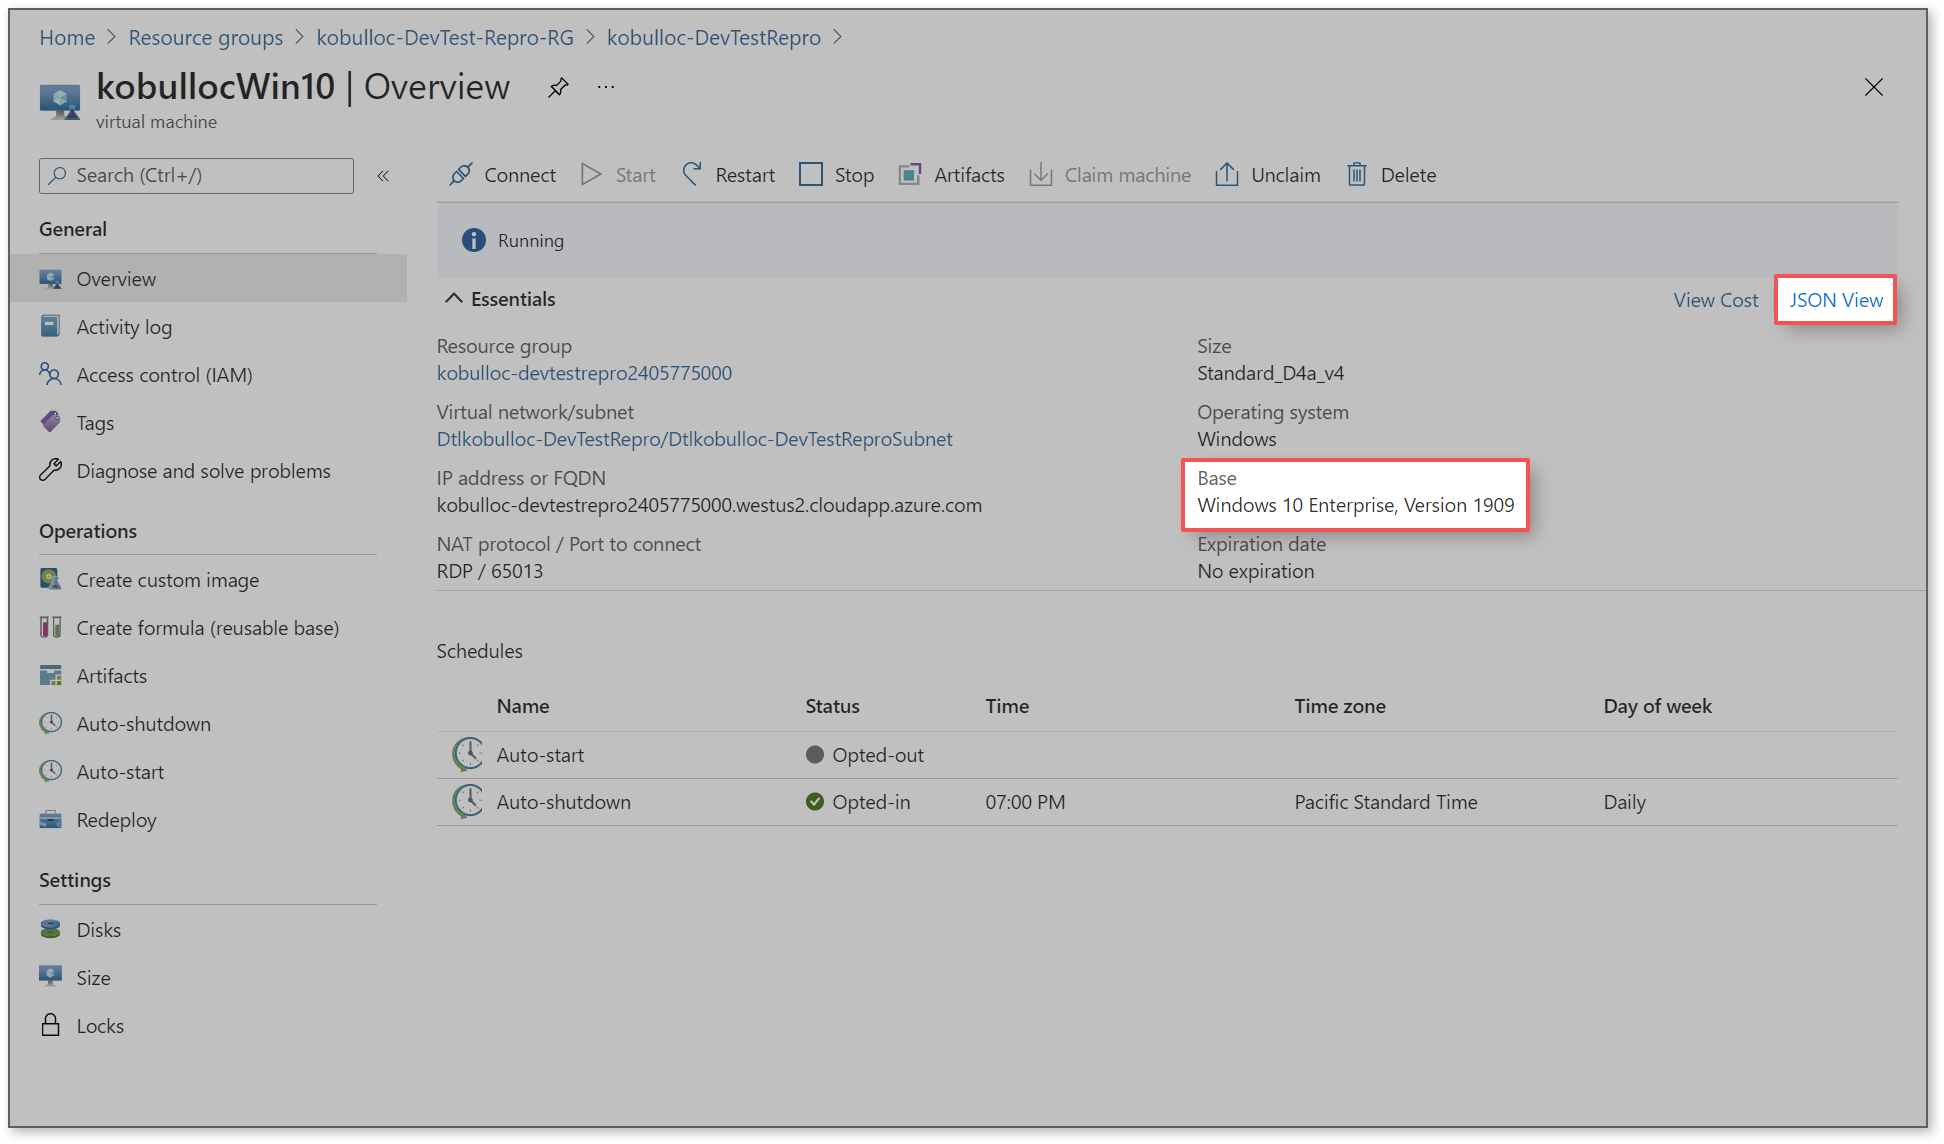Click the Stop square icon

pyautogui.click(x=811, y=175)
